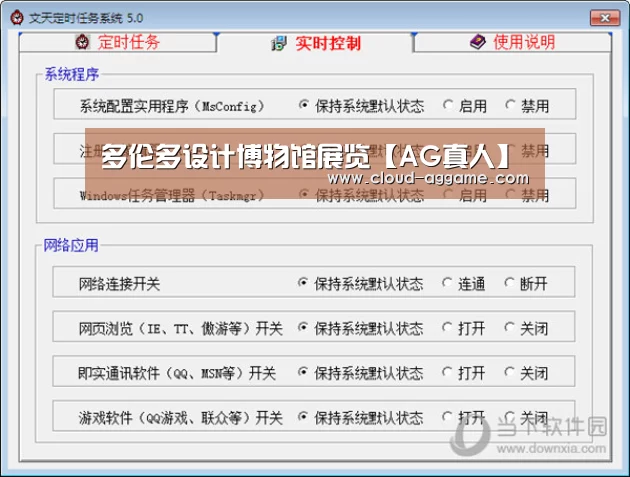The width and height of the screenshot is (630, 477).
Task: Switch to the 定时任务 tab
Action: tap(117, 42)
